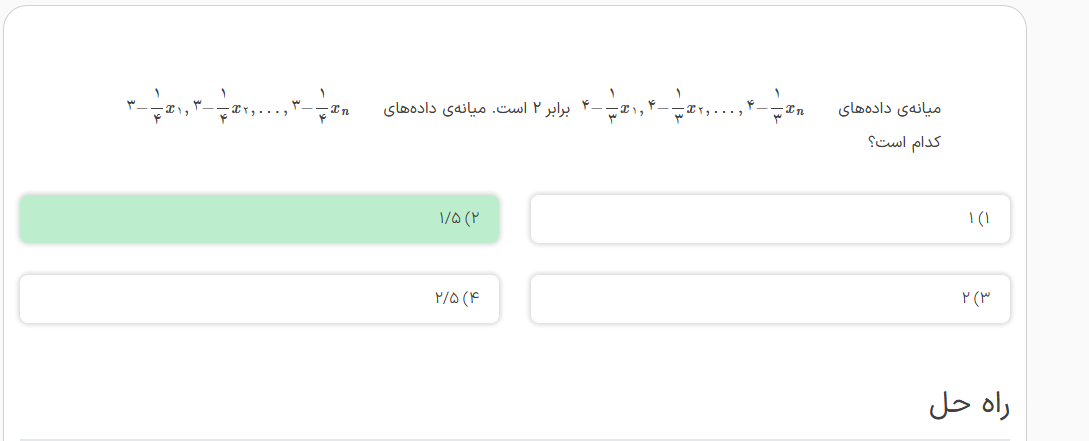Image resolution: width=1089 pixels, height=441 pixels.
Task: Click the راه حل solution heading
Action: [969, 404]
